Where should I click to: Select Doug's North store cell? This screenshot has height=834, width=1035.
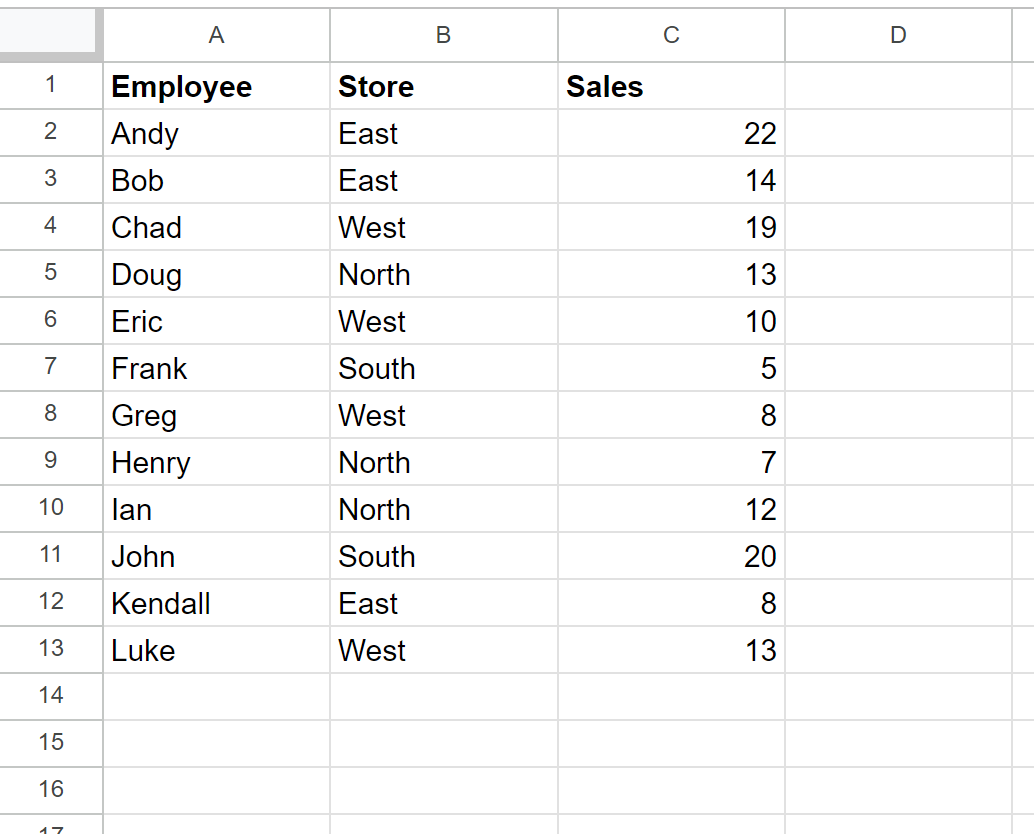(x=443, y=275)
